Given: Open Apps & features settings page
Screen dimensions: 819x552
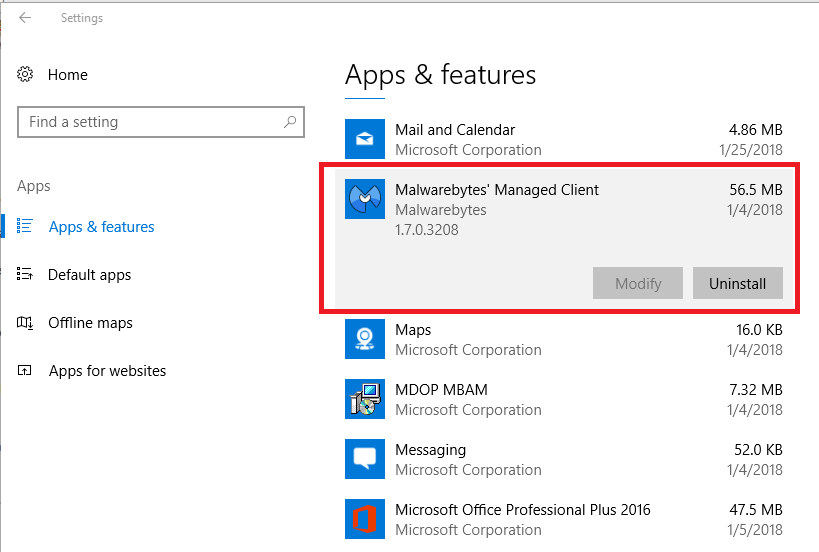Looking at the screenshot, I should click(x=101, y=227).
